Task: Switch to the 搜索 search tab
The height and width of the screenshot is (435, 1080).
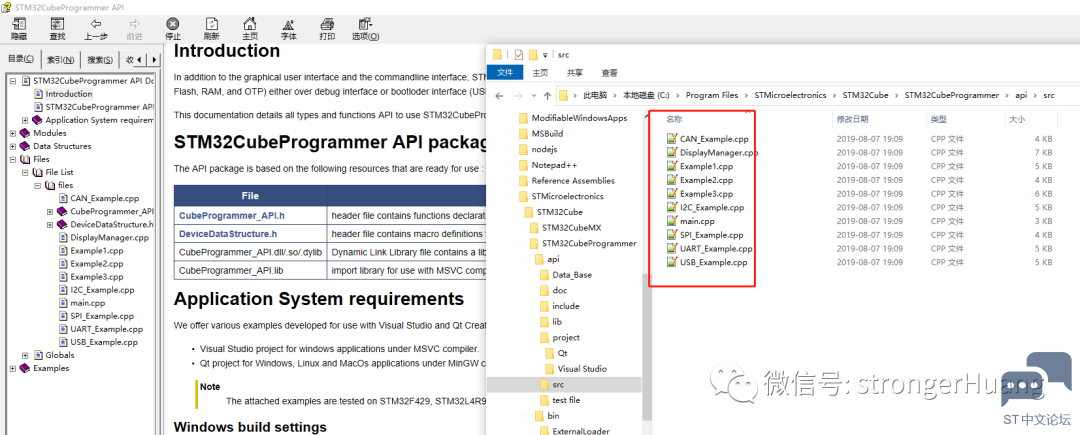Action: pos(100,60)
